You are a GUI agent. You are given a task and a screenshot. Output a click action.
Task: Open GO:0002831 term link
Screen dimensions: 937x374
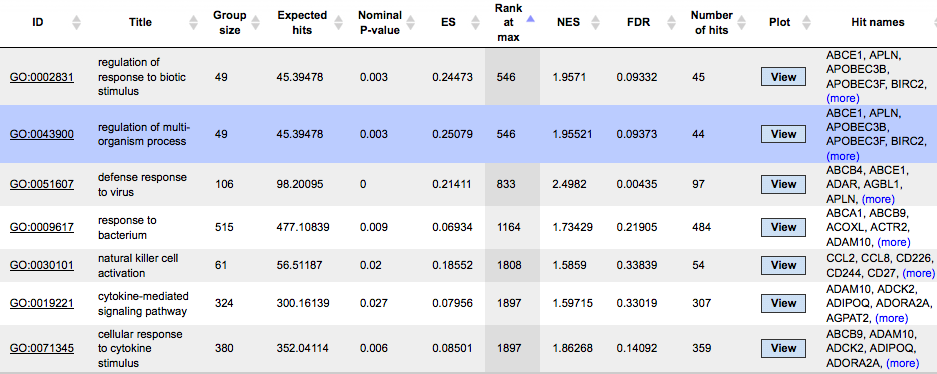coord(42,77)
